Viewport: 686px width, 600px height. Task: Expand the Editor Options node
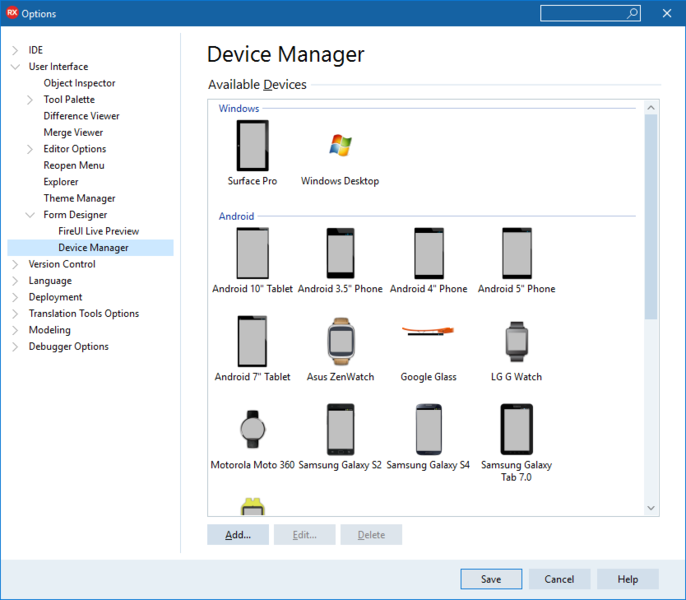click(x=30, y=149)
